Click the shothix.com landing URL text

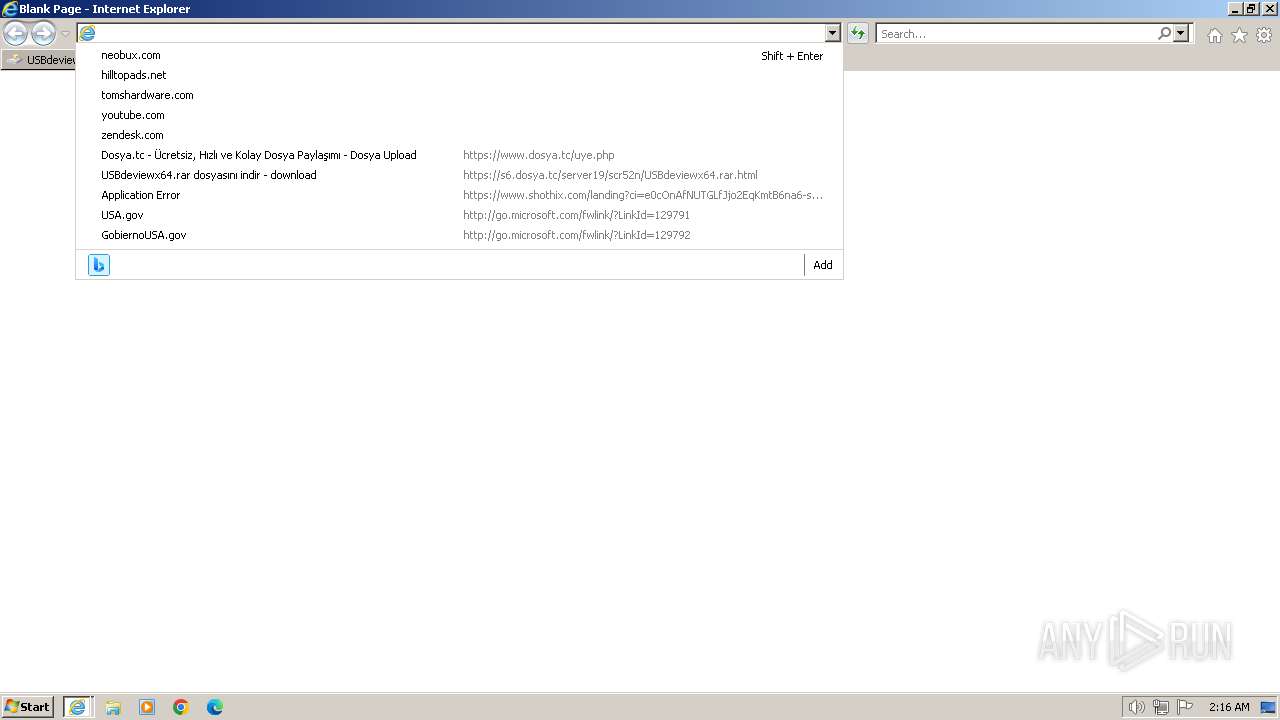pos(643,195)
